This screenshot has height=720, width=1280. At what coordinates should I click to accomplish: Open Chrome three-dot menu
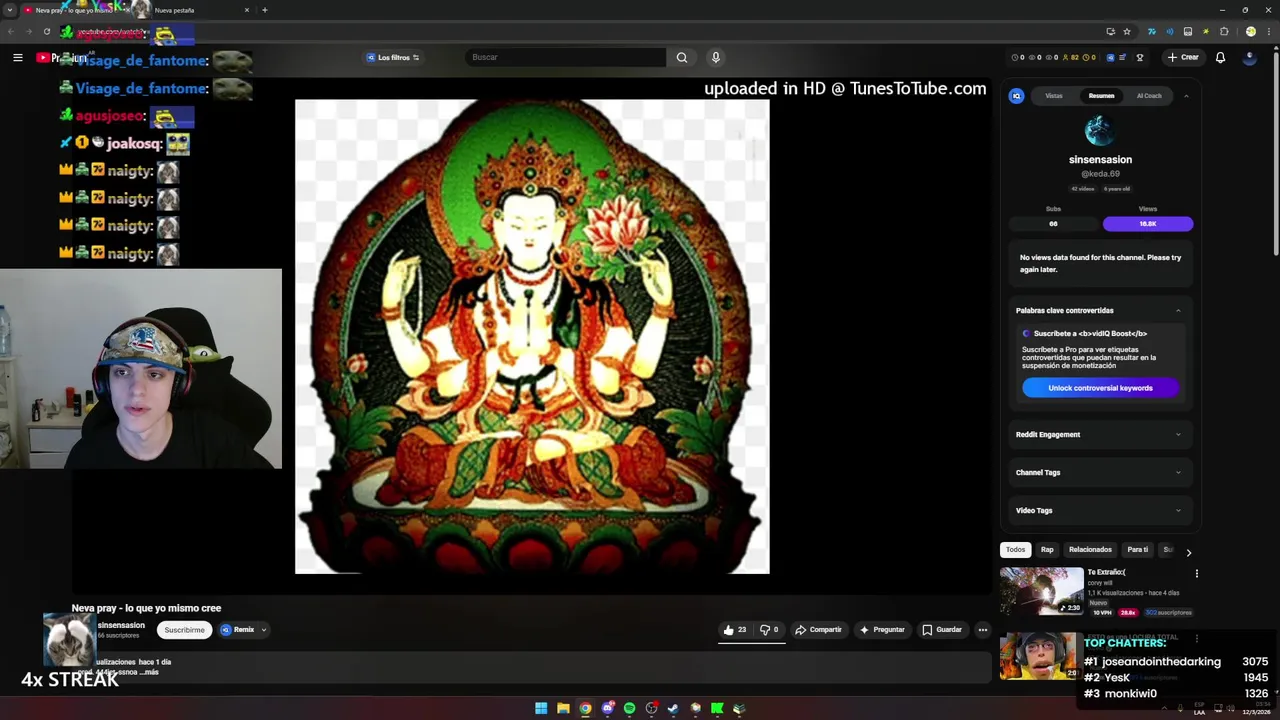tap(1269, 31)
